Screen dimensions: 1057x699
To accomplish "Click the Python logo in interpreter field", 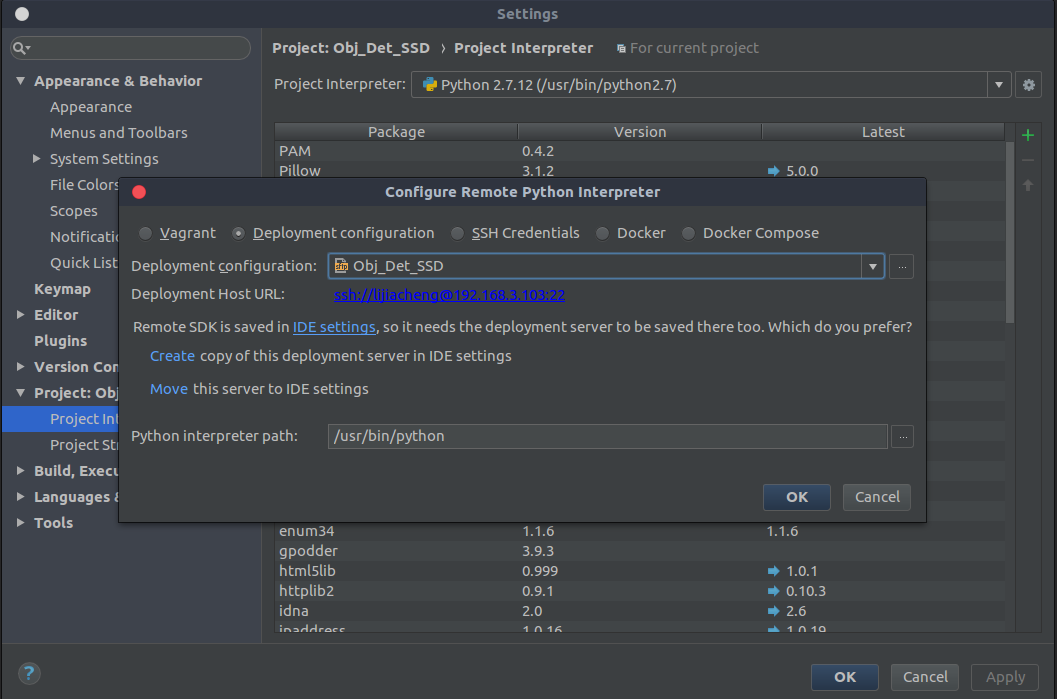I will click(x=429, y=84).
